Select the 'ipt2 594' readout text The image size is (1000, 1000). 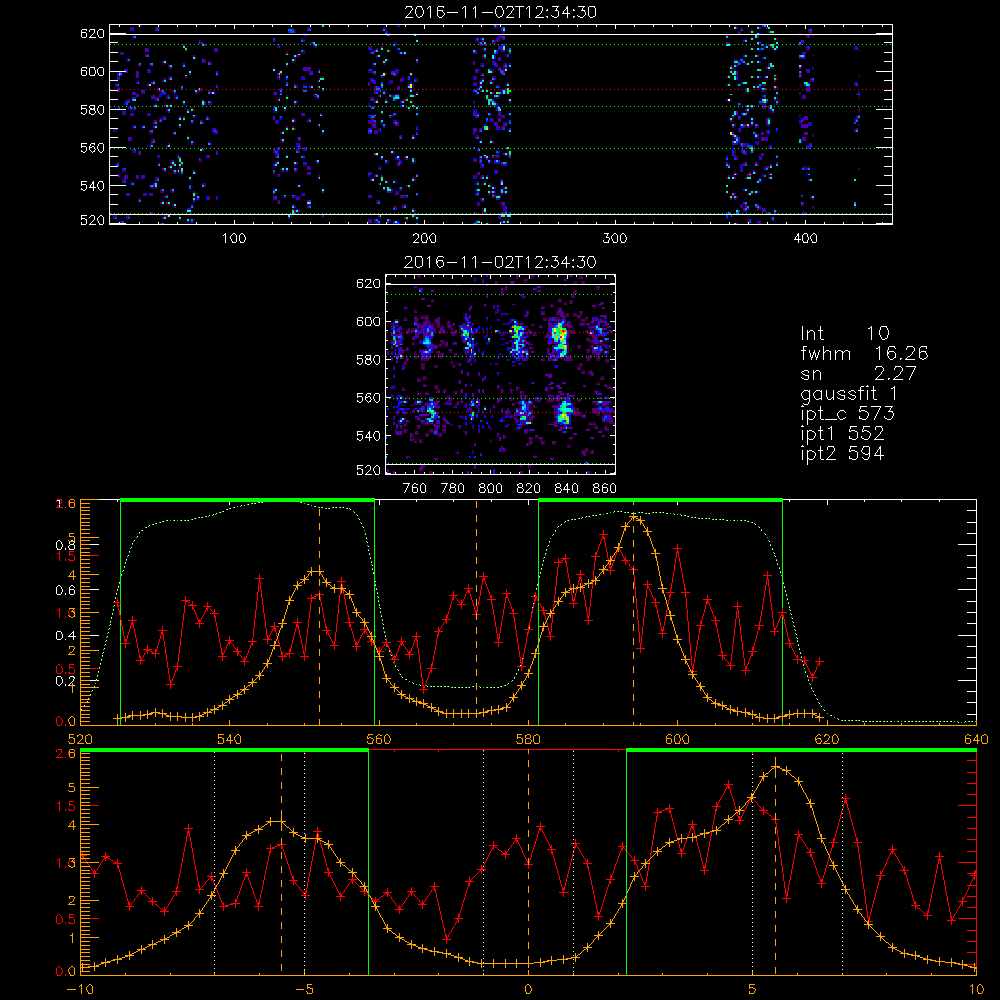click(842, 453)
